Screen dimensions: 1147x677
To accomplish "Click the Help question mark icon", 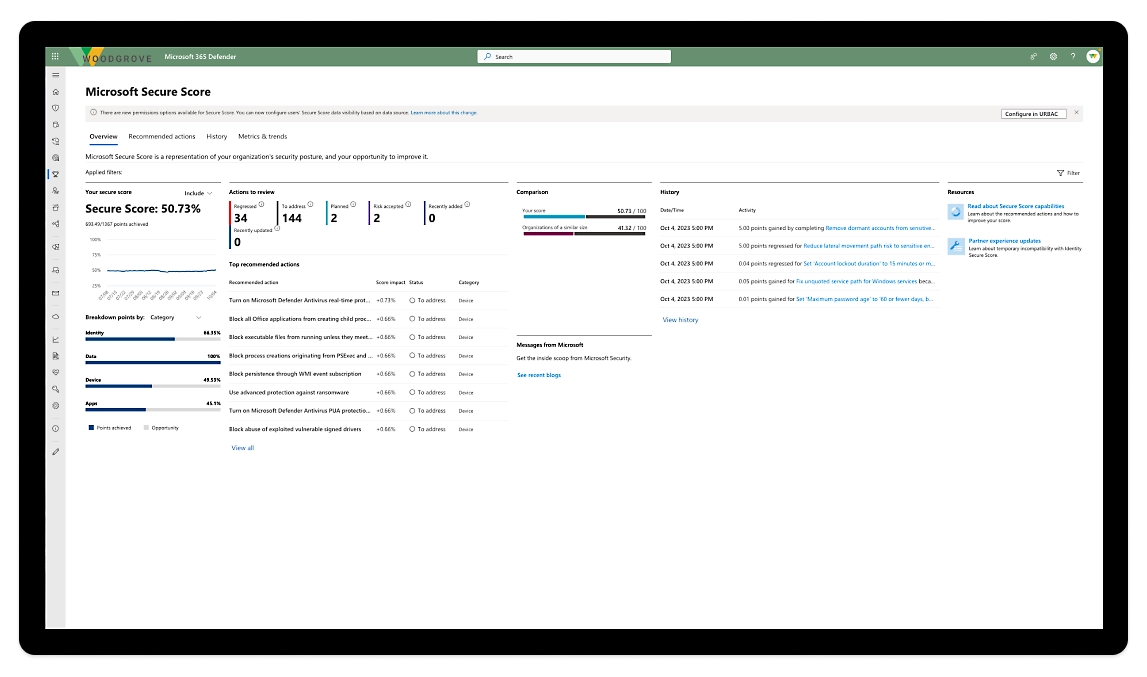I will tap(1072, 57).
